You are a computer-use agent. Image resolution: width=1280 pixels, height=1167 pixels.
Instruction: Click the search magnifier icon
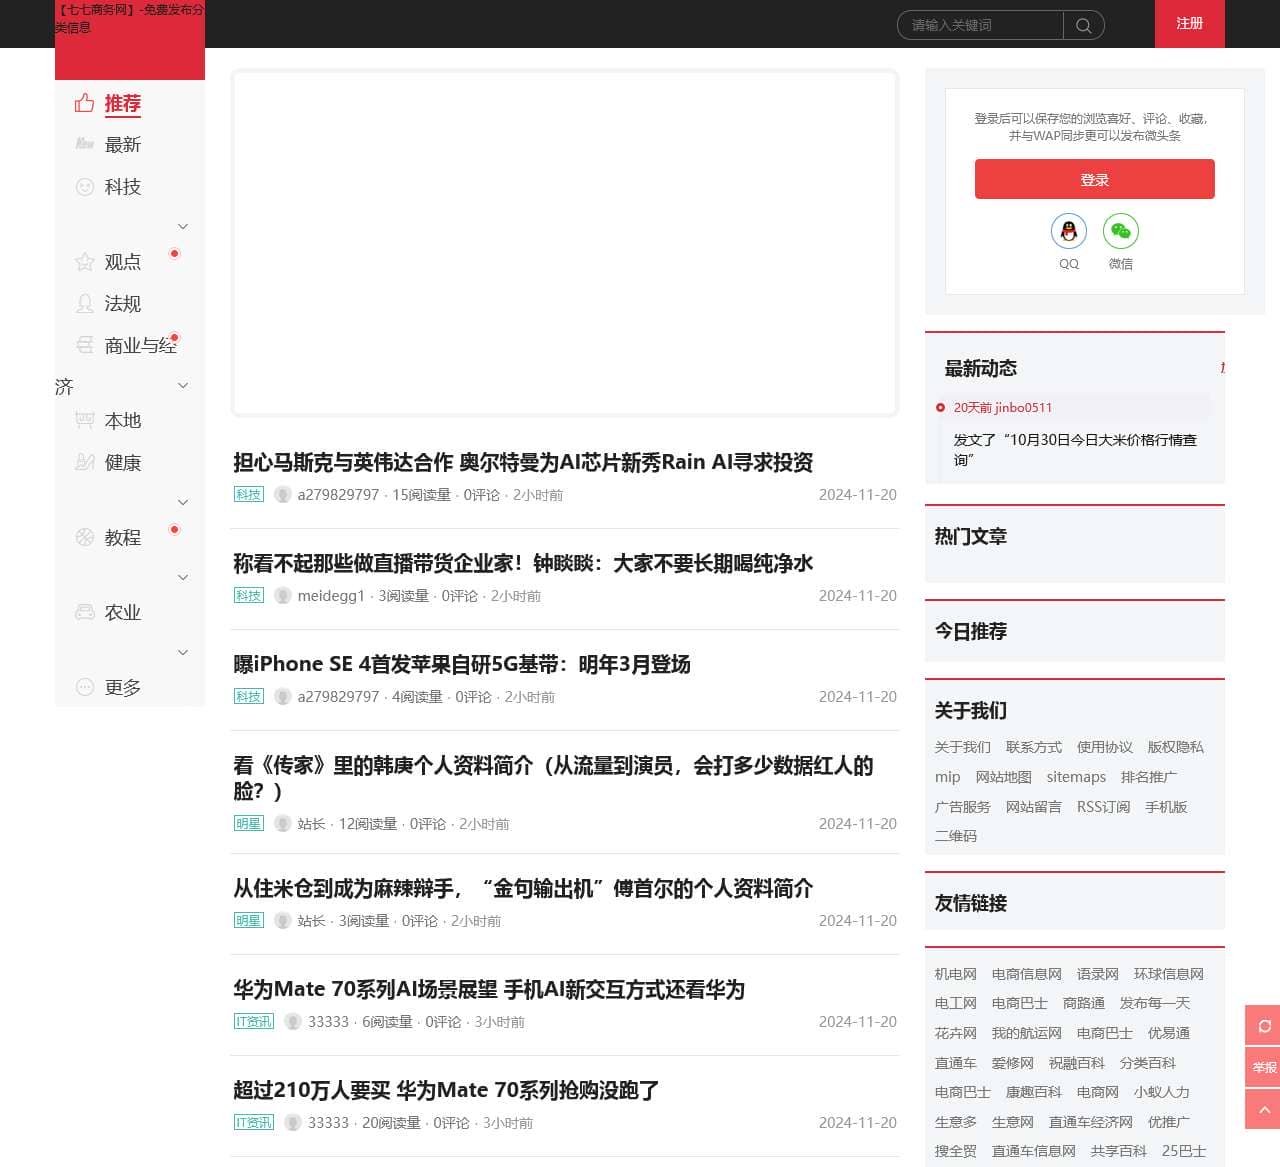click(x=1083, y=25)
